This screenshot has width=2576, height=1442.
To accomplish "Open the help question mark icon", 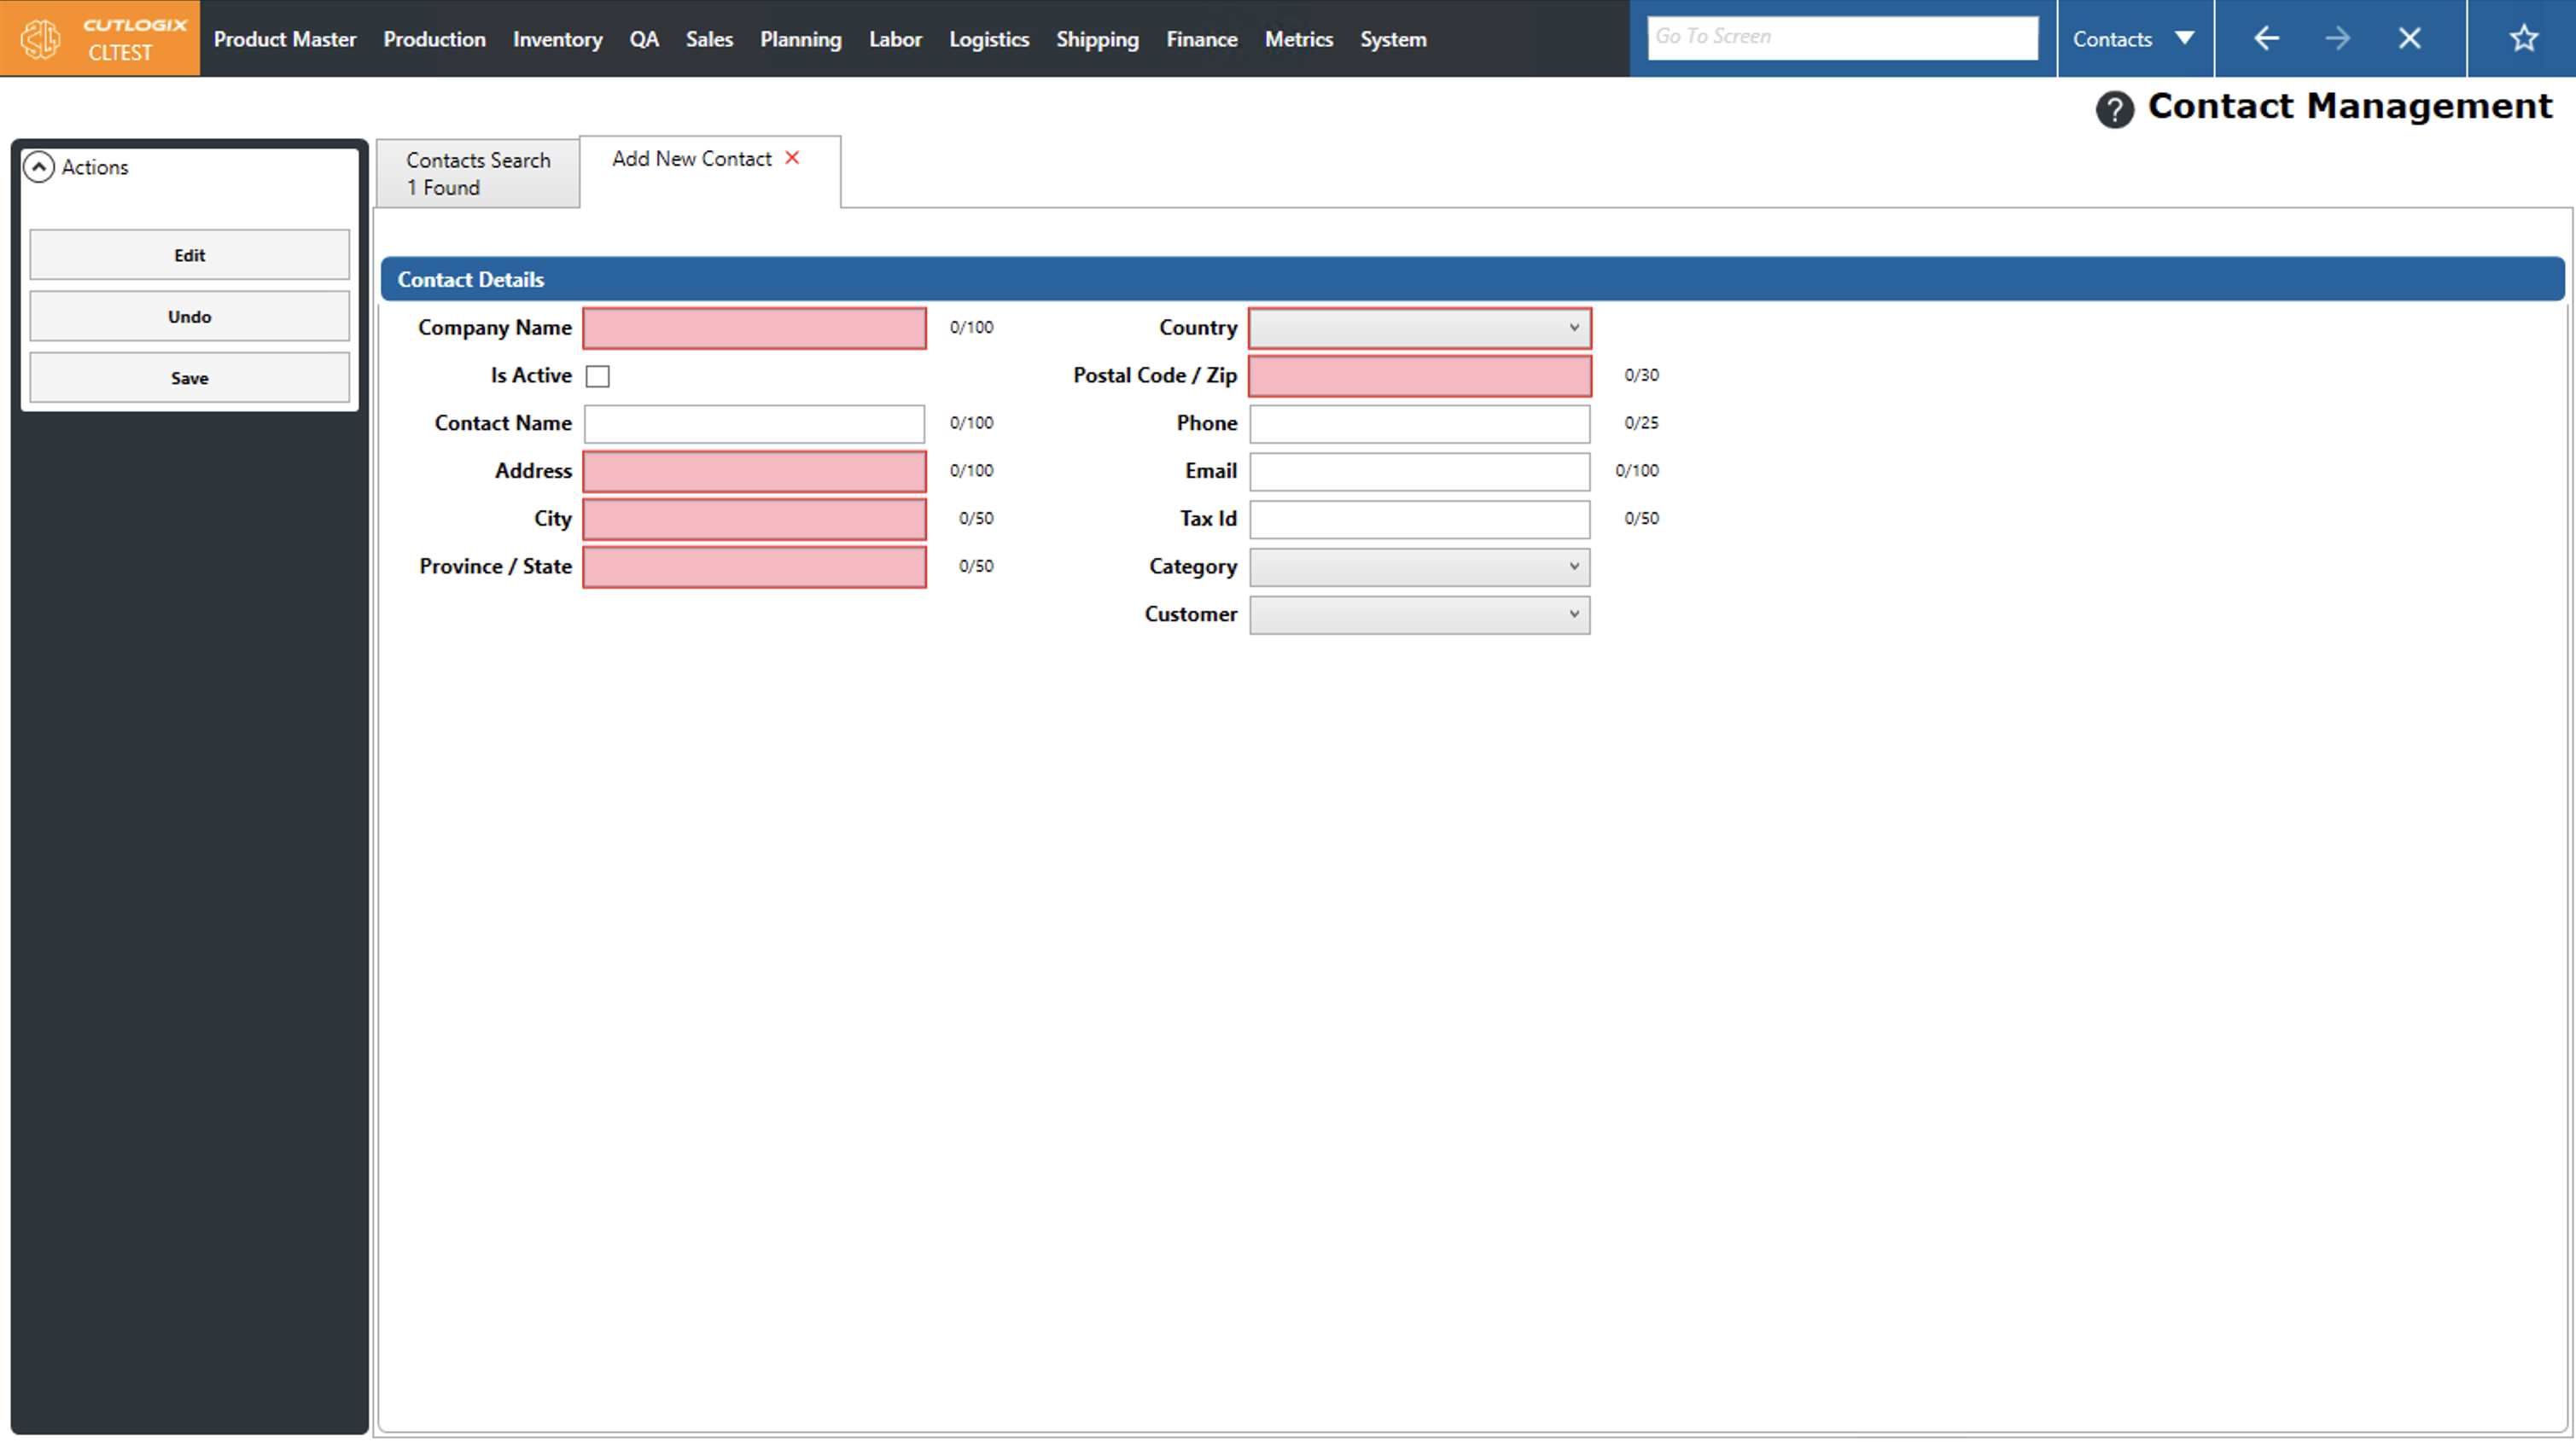I will [x=2114, y=109].
